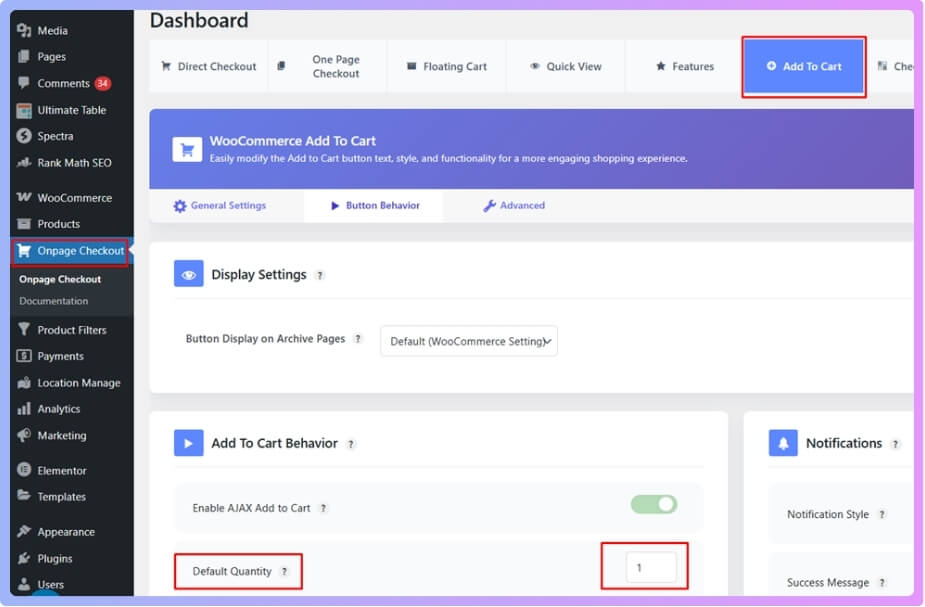Select the Add To Cart dashboard tab

[x=803, y=67]
